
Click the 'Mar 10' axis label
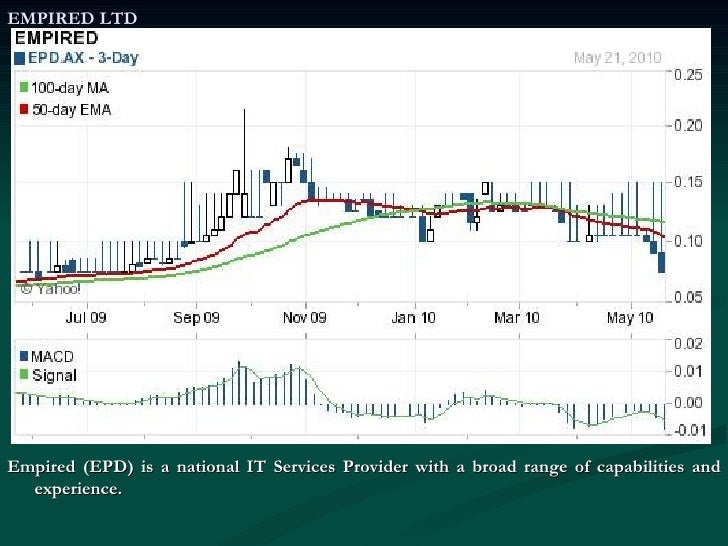pyautogui.click(x=517, y=318)
